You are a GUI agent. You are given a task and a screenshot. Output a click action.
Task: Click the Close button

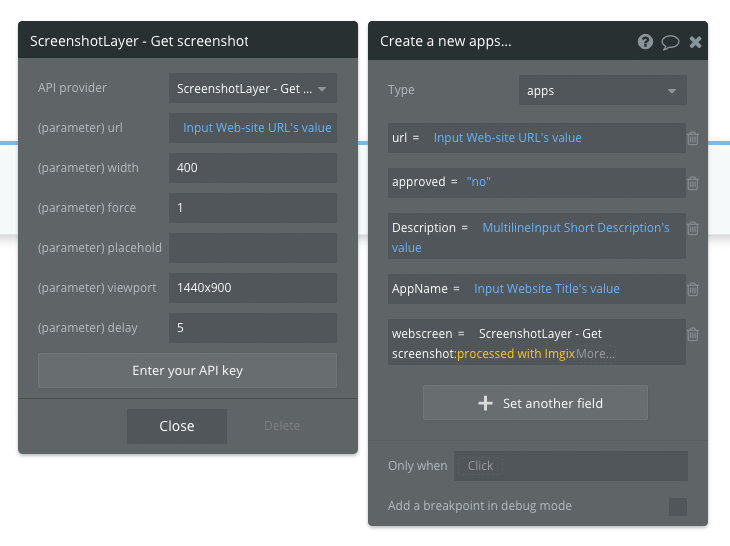[177, 426]
